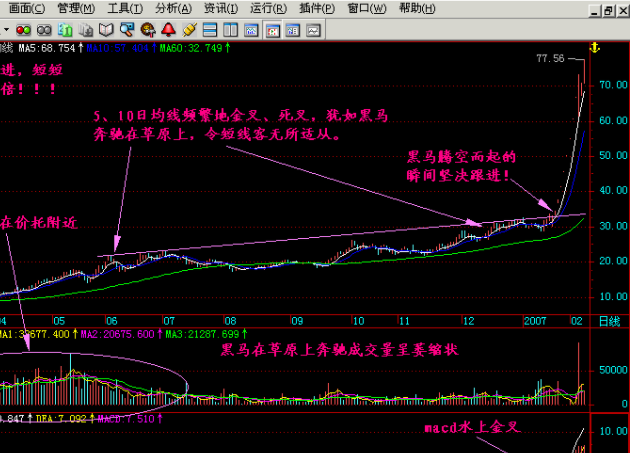The width and height of the screenshot is (631, 453).
Task: Click the gray trend chart window icon
Action: coord(313,31)
